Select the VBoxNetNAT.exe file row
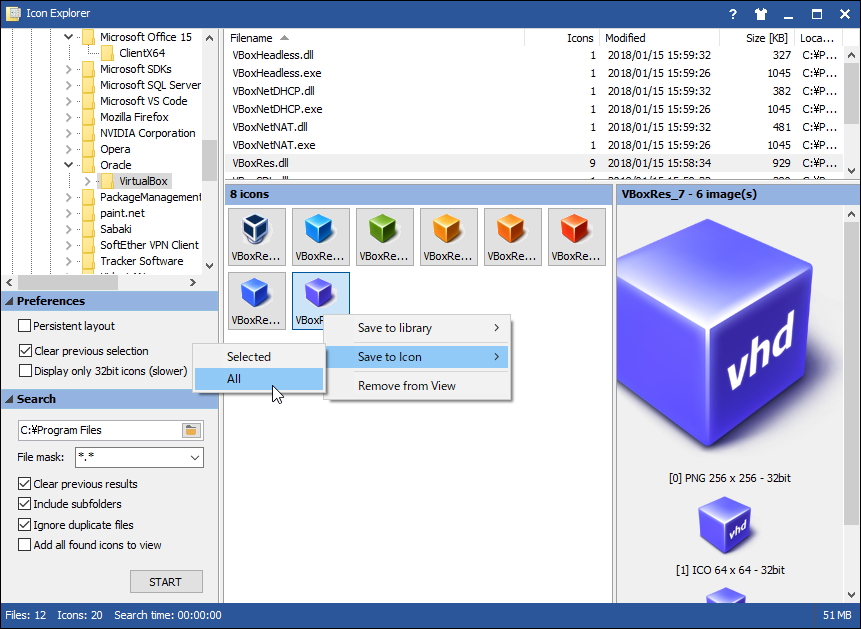Viewport: 861px width, 629px height. click(534, 145)
